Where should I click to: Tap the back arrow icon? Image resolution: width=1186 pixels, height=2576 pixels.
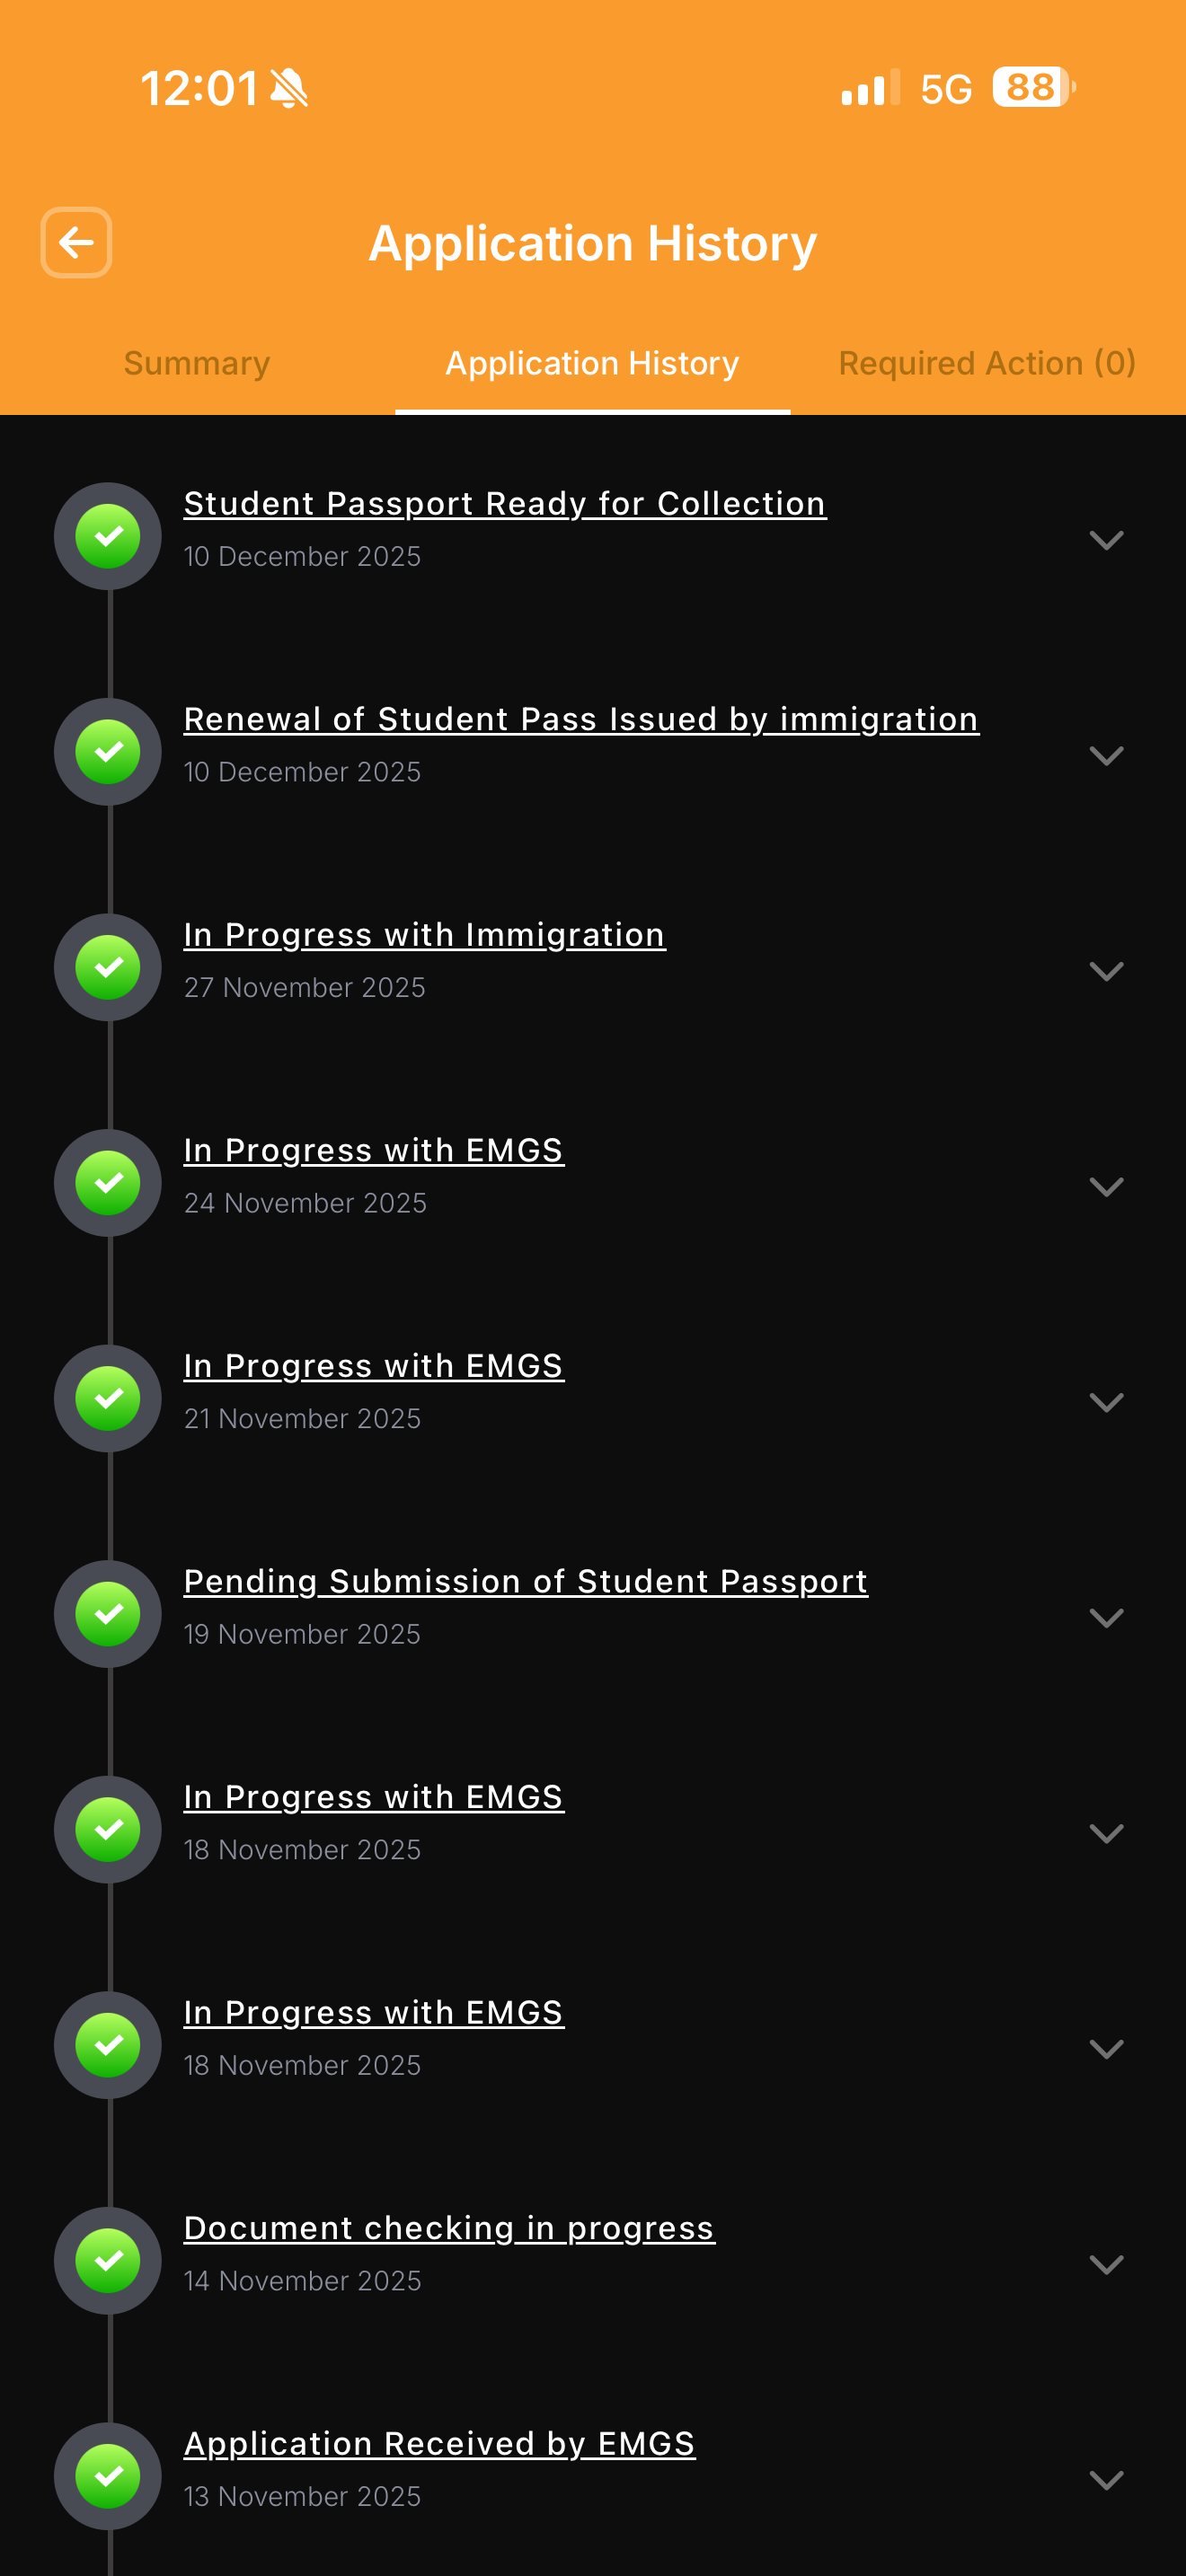[x=76, y=242]
